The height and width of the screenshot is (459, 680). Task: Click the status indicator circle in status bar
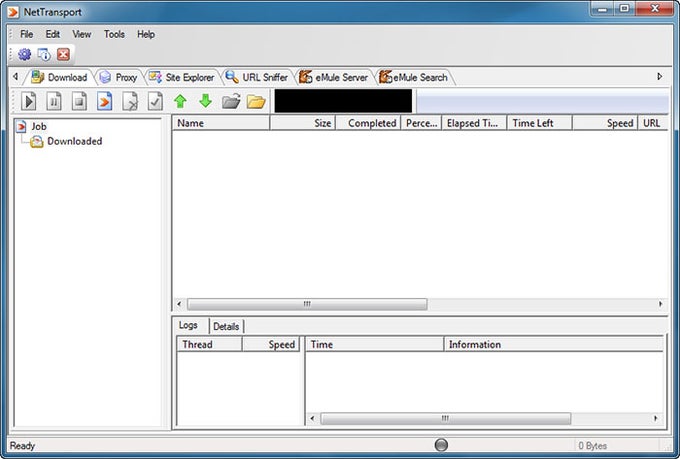click(441, 445)
